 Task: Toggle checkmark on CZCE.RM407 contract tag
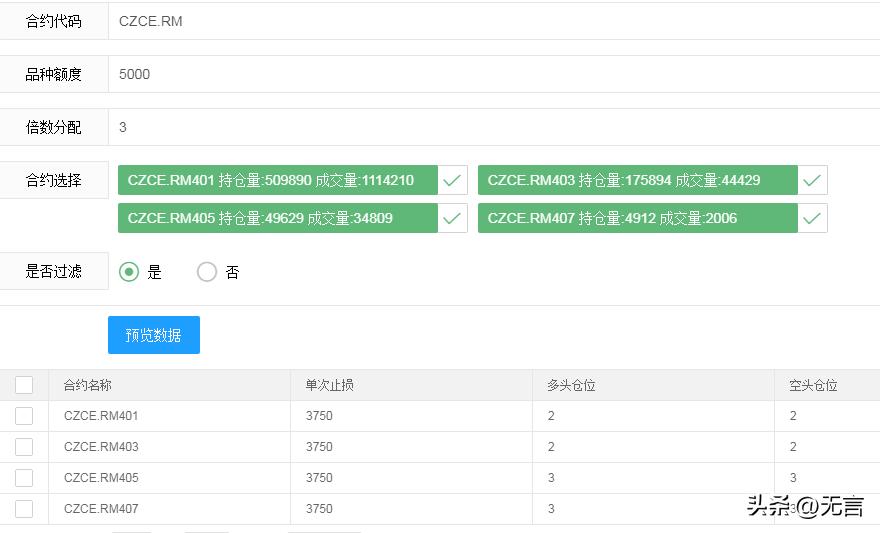tap(812, 218)
